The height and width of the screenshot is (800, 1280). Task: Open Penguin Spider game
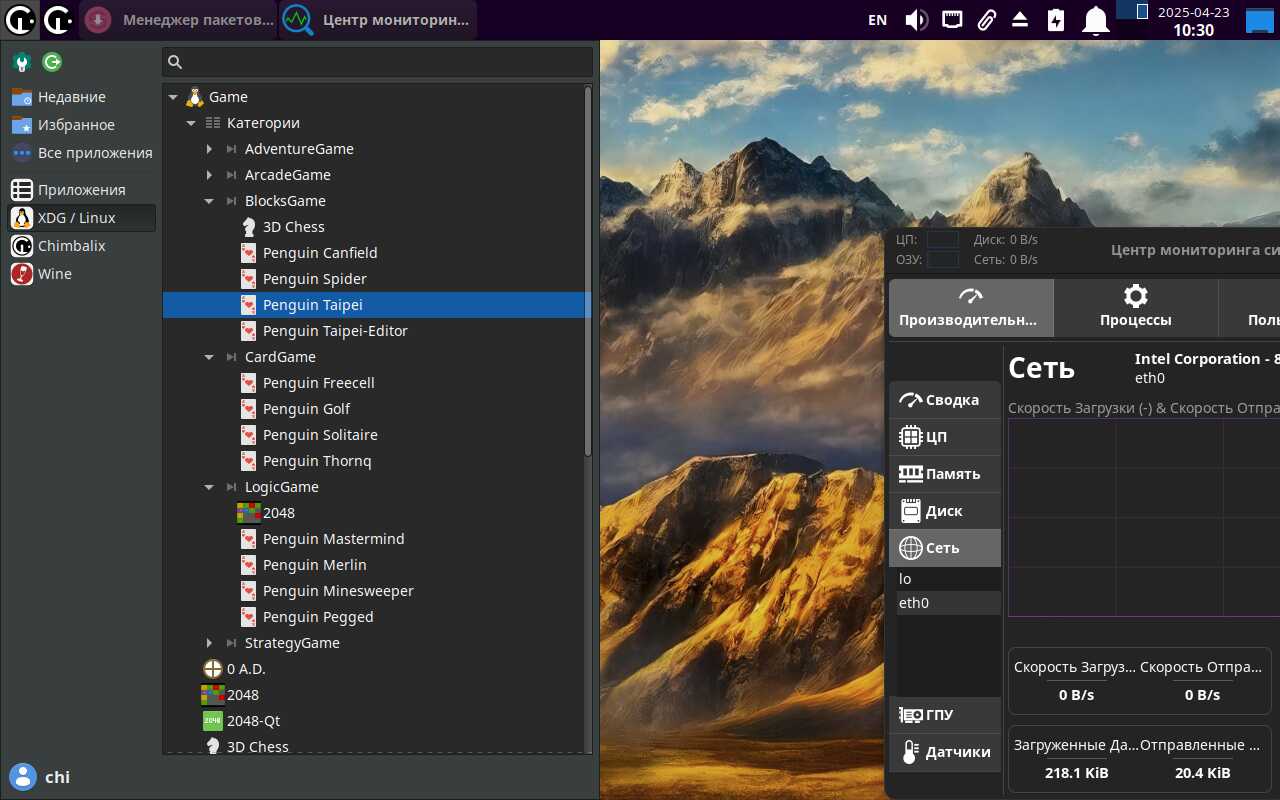[314, 279]
